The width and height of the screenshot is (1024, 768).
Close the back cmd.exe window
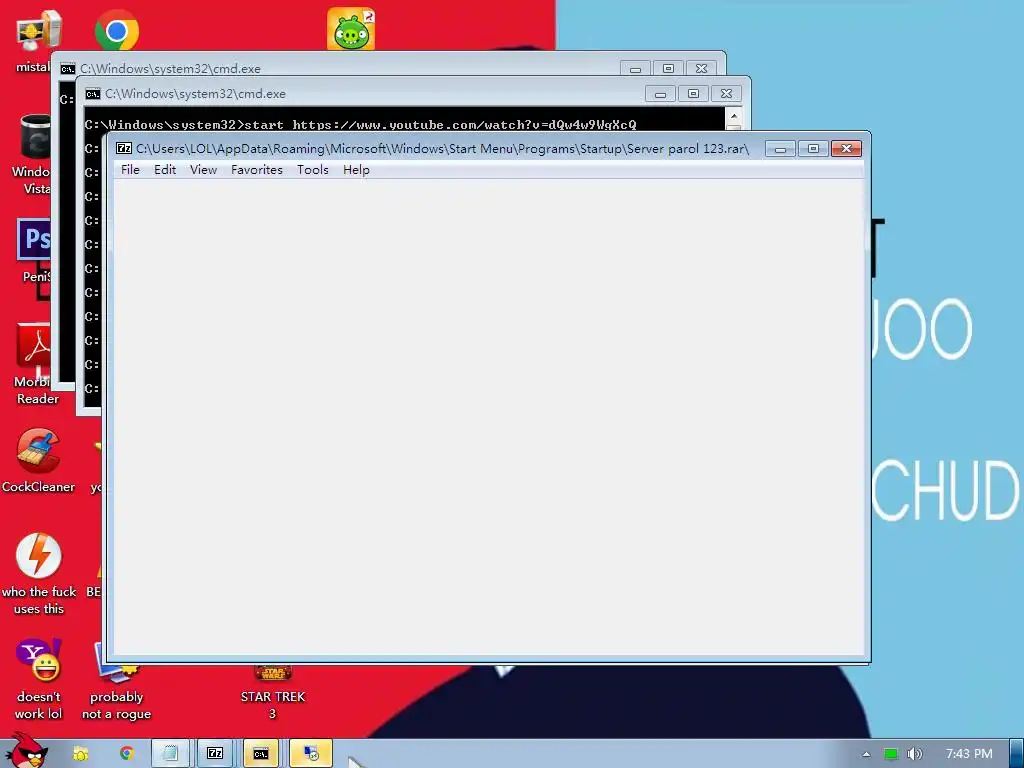(x=701, y=69)
